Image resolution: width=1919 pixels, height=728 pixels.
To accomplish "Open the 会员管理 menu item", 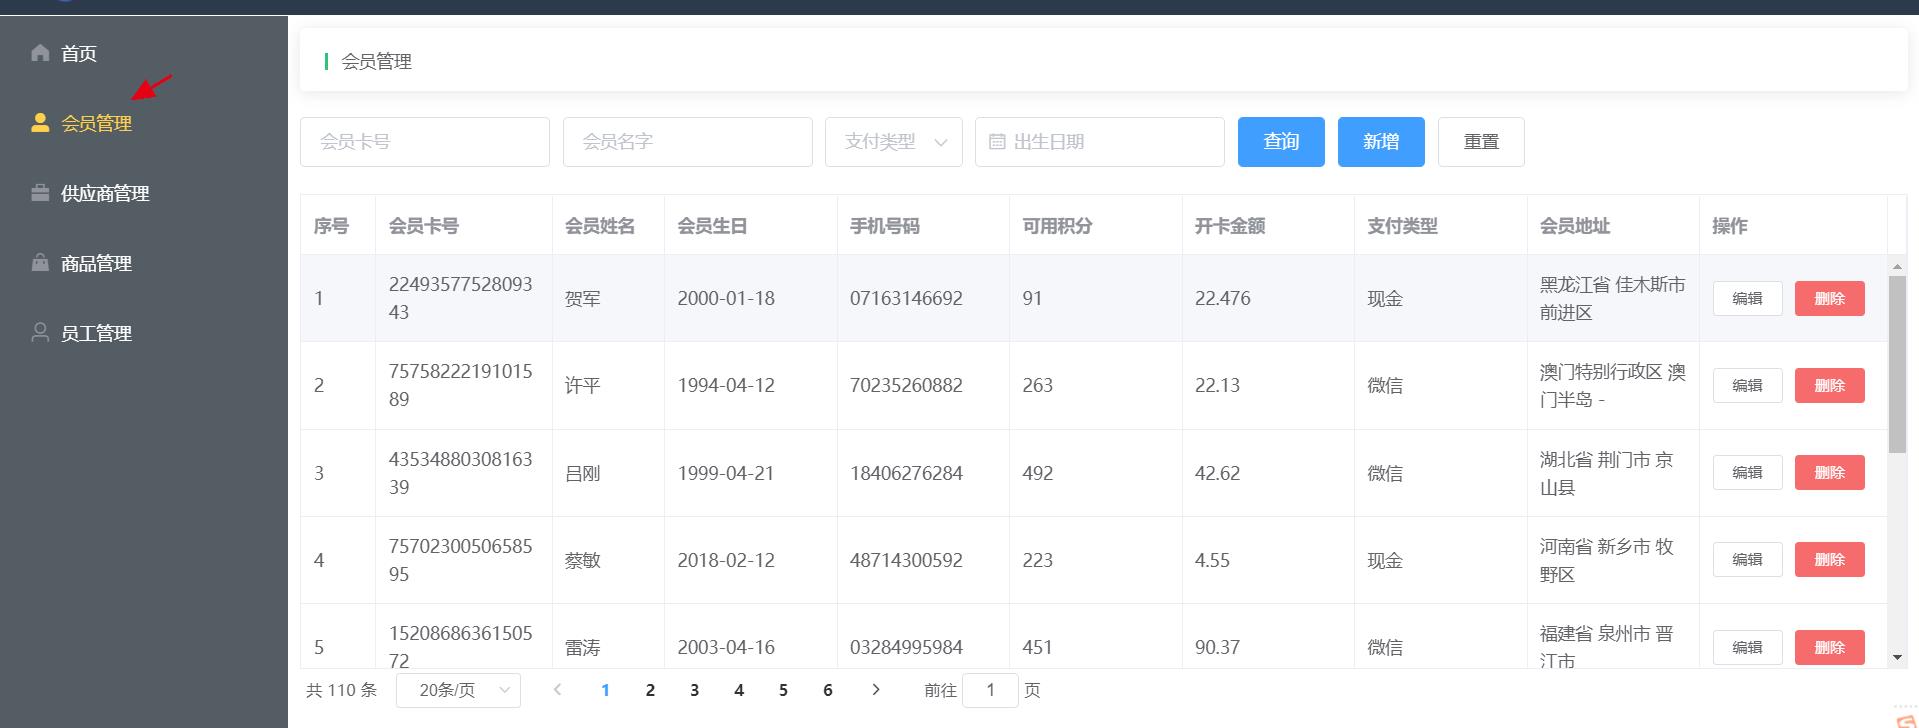I will point(144,123).
